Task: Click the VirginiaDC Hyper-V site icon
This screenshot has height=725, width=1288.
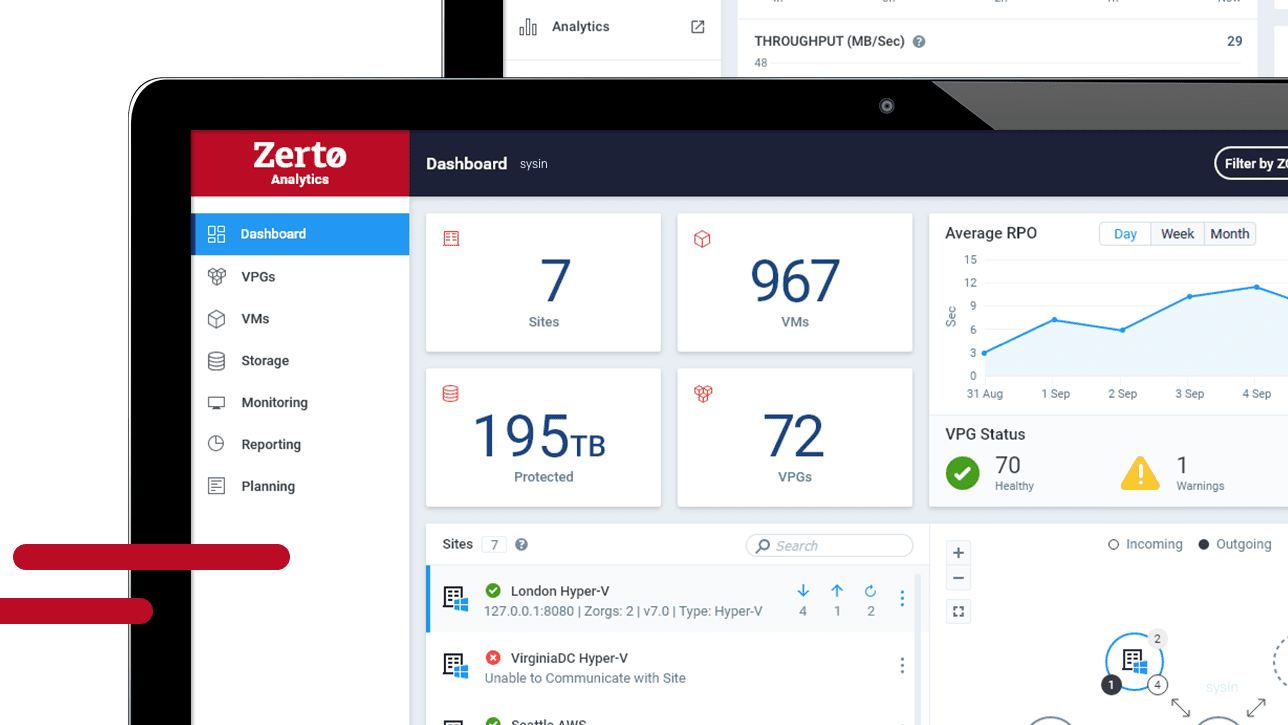Action: pyautogui.click(x=455, y=666)
